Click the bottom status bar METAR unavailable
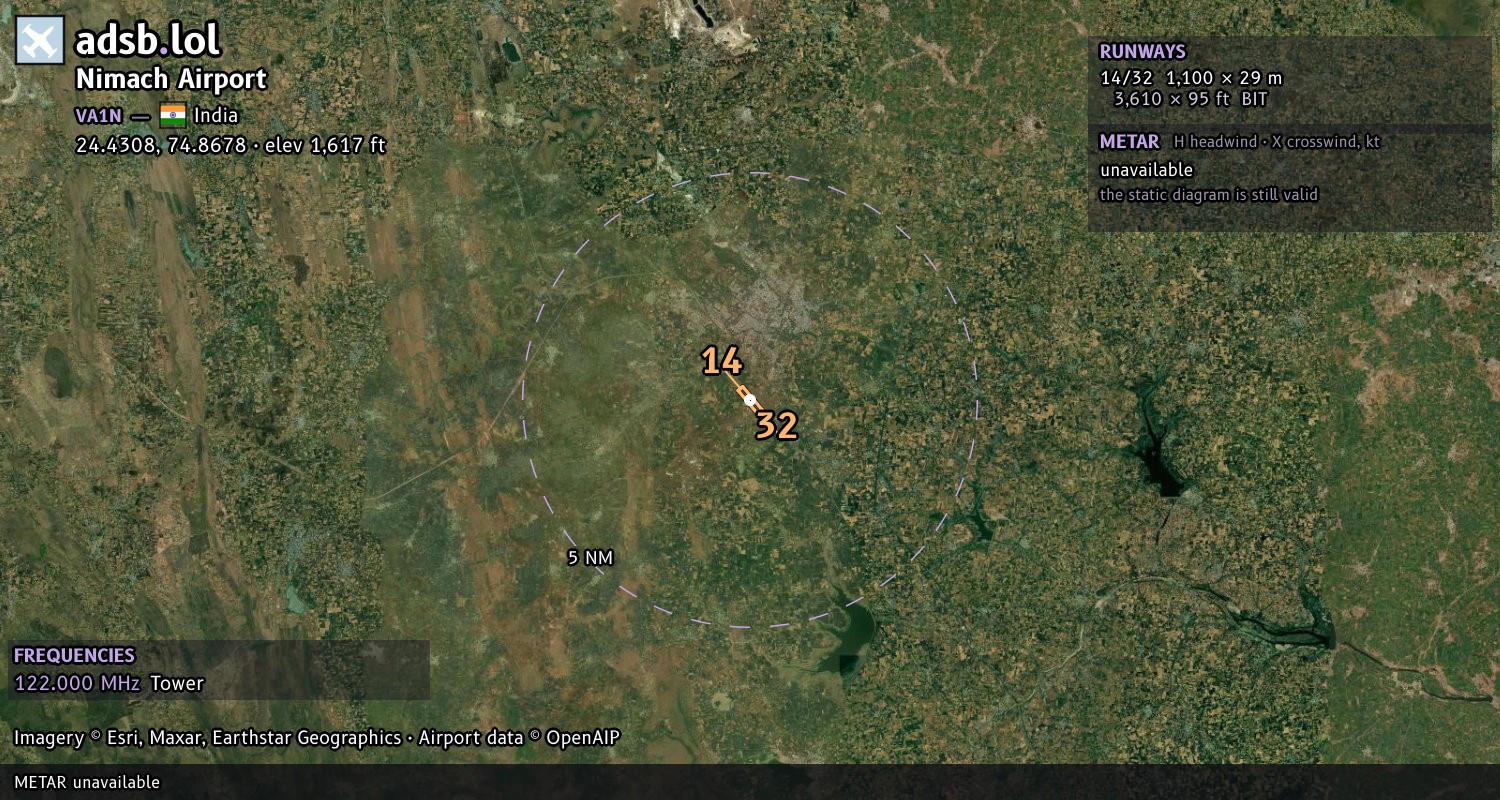 point(87,782)
